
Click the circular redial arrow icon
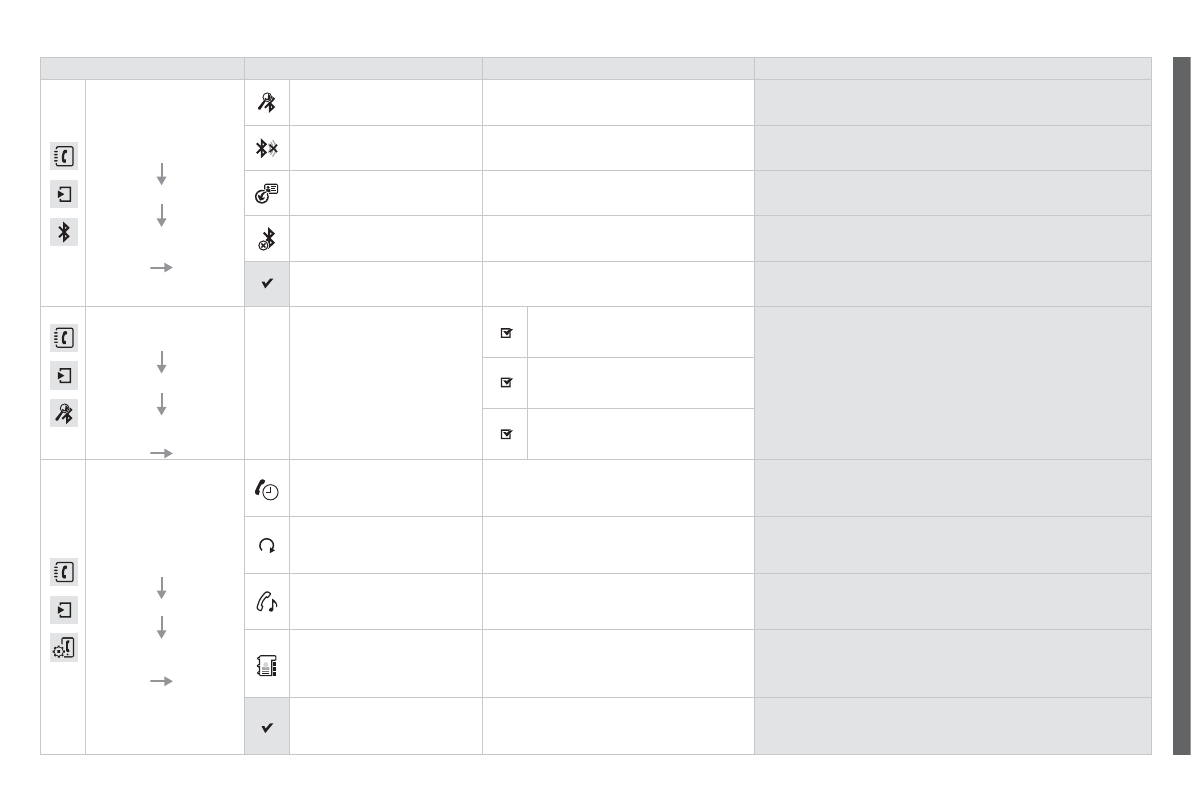267,545
